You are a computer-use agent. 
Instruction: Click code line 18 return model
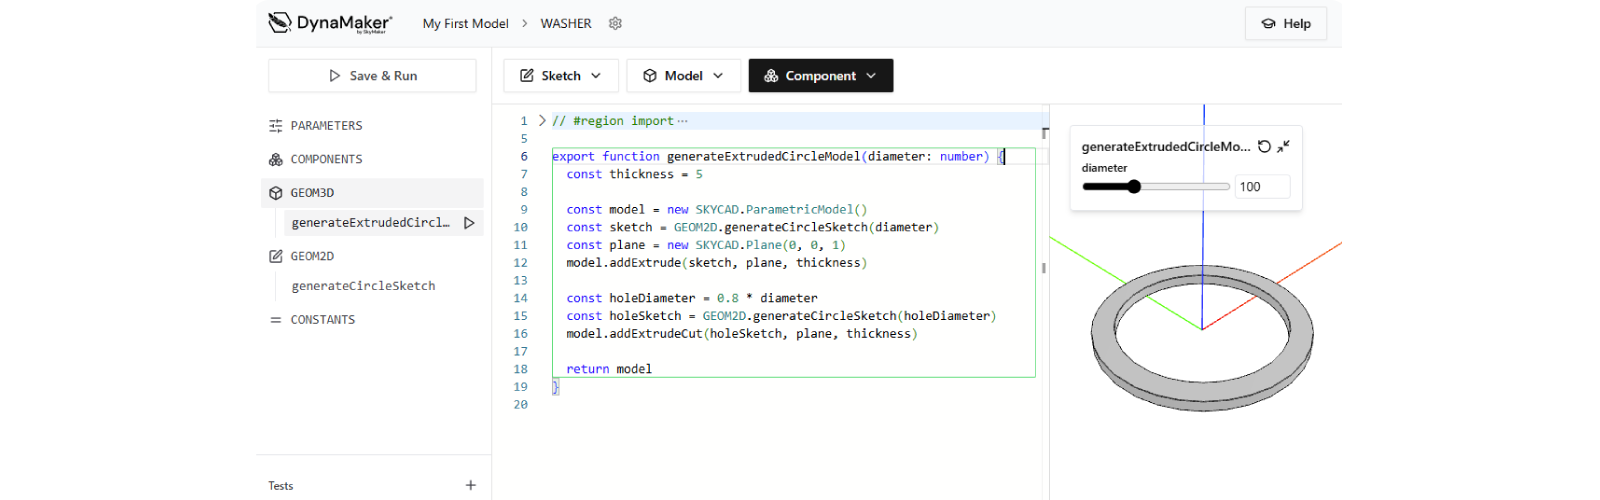point(609,369)
